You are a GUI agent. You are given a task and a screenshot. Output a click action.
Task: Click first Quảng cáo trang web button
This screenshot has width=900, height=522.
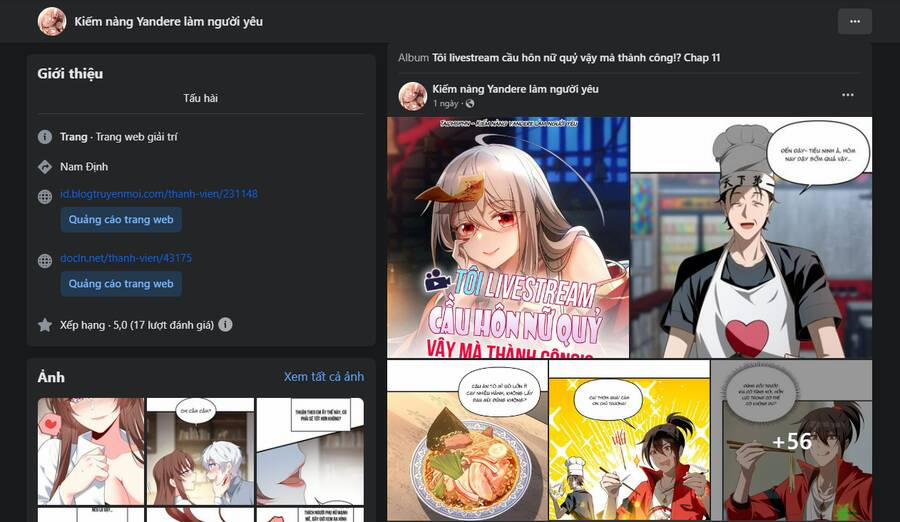pyautogui.click(x=121, y=219)
